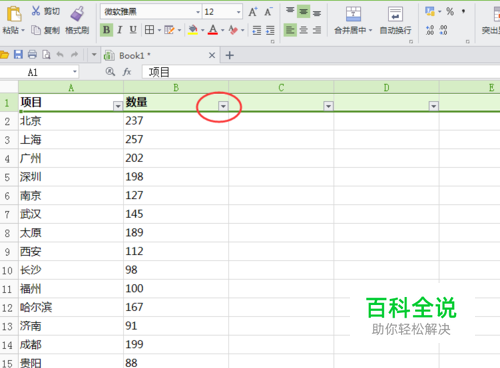Click the thousands separator comma icon
Viewport: 500px width, 368px height.
463,11
